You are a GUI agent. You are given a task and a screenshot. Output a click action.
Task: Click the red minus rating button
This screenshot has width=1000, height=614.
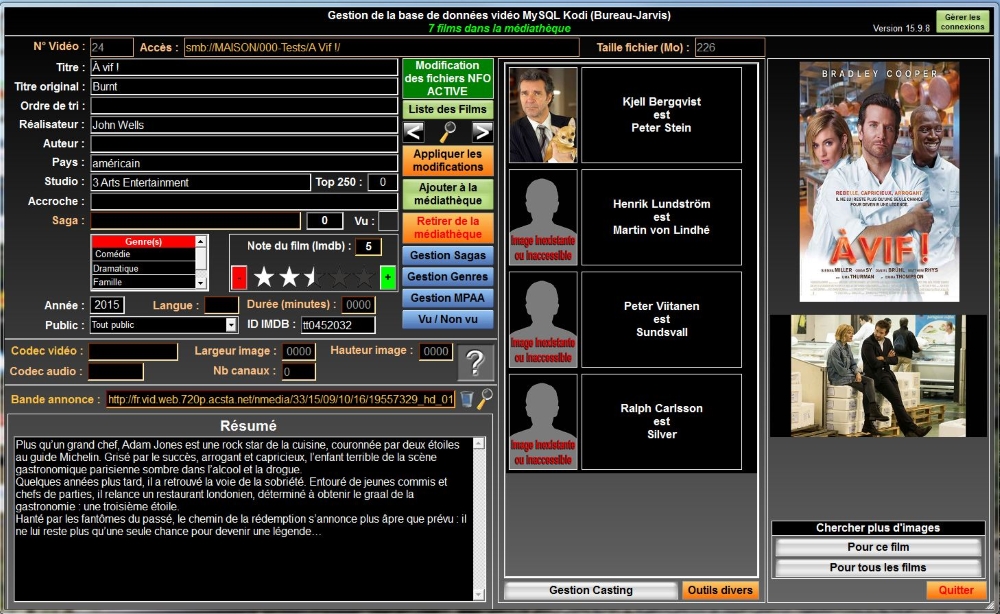(x=239, y=277)
